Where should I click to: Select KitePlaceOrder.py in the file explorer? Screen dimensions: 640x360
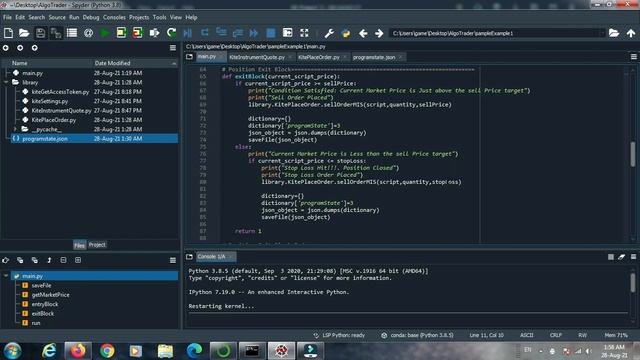[53, 120]
